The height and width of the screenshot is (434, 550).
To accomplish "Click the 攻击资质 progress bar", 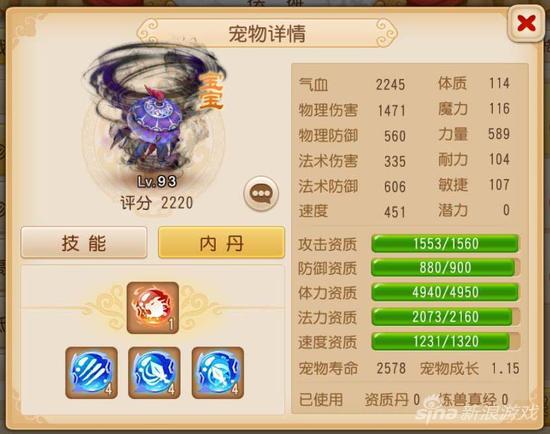I will click(x=445, y=244).
